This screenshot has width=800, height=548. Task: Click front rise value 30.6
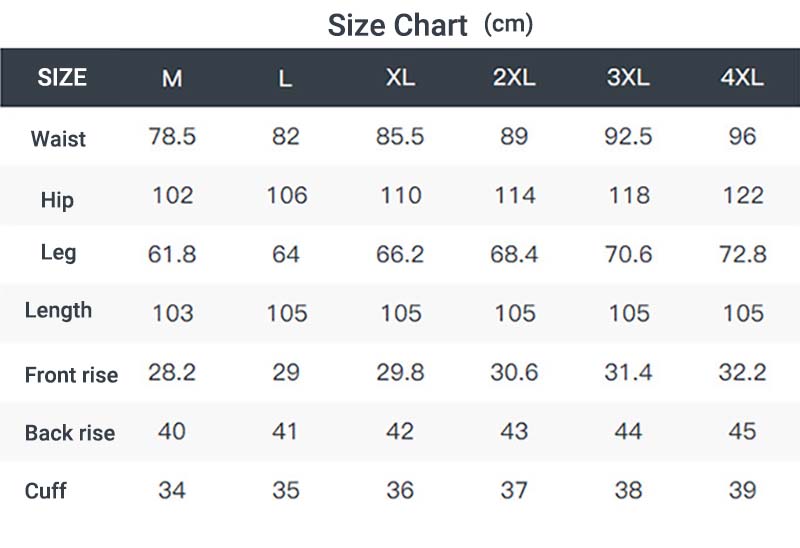[514, 372]
